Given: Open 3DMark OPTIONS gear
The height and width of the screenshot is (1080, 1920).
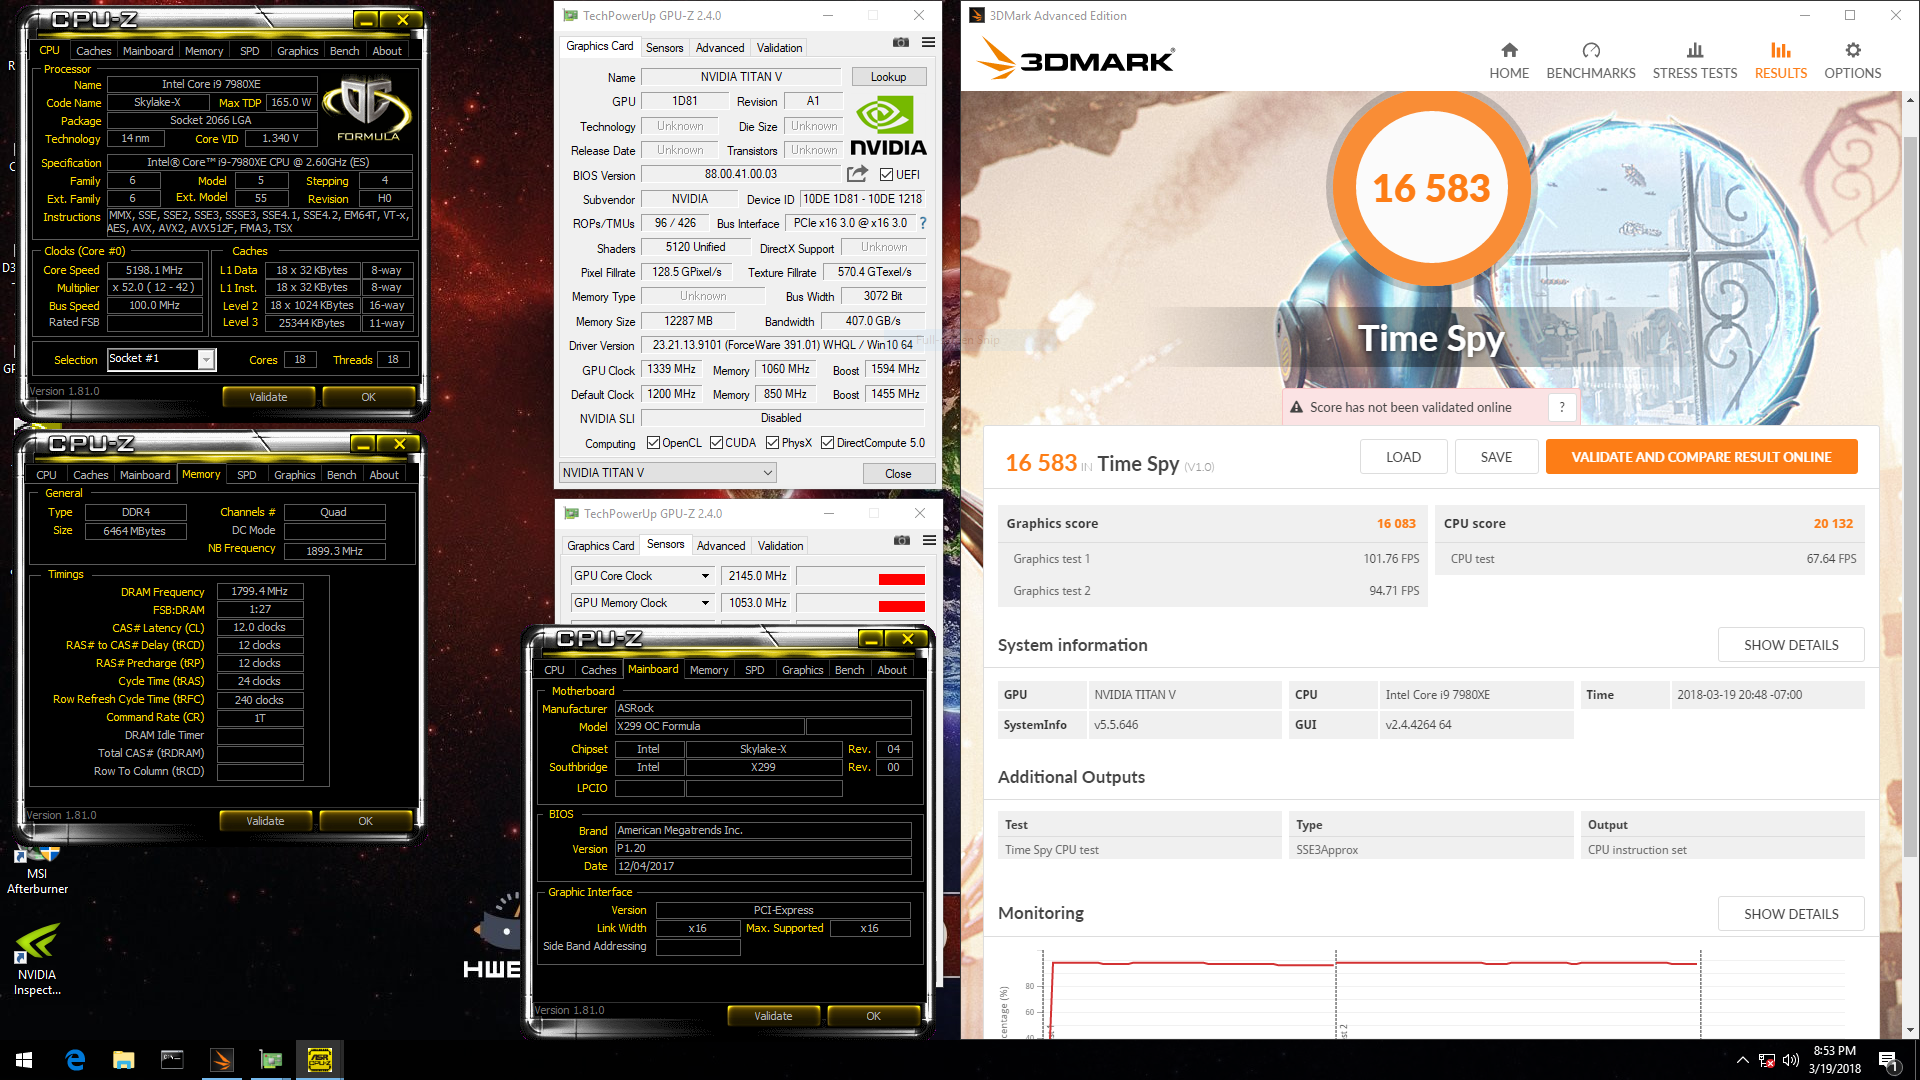Looking at the screenshot, I should (x=1853, y=61).
